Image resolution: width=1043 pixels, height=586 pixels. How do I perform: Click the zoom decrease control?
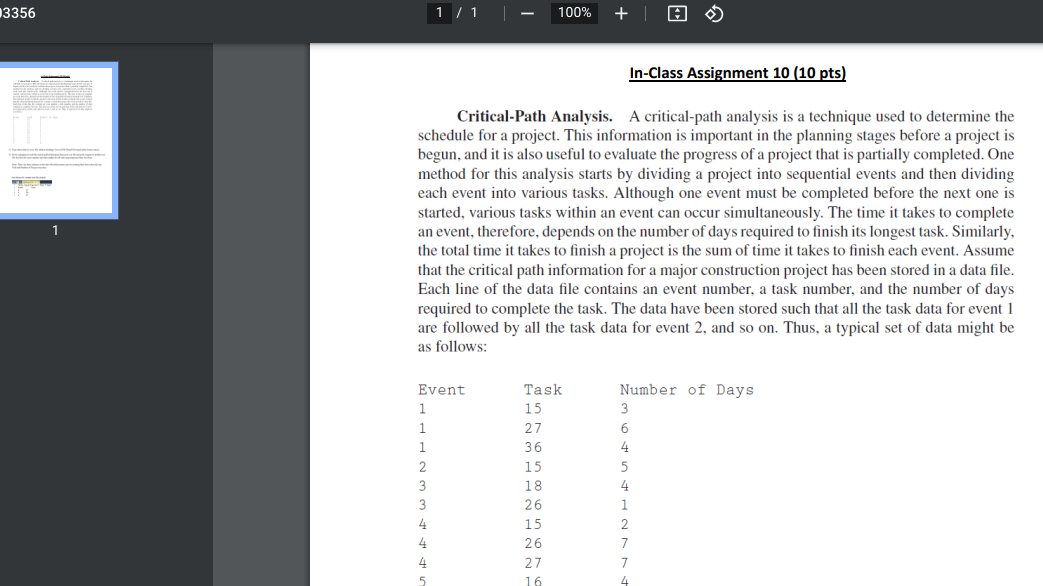[x=527, y=13]
